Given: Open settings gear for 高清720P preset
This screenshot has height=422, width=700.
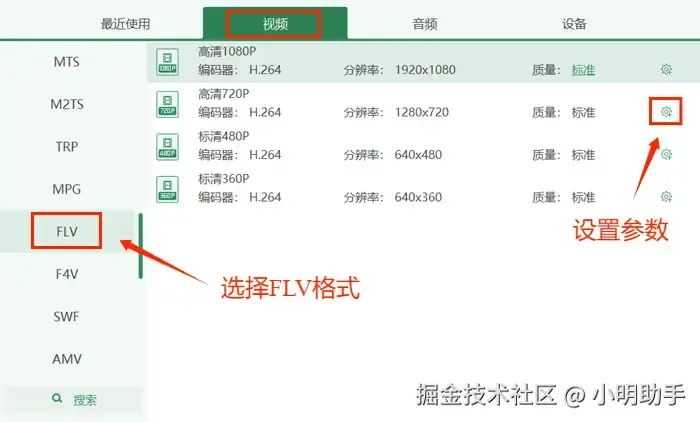Looking at the screenshot, I should pos(666,112).
